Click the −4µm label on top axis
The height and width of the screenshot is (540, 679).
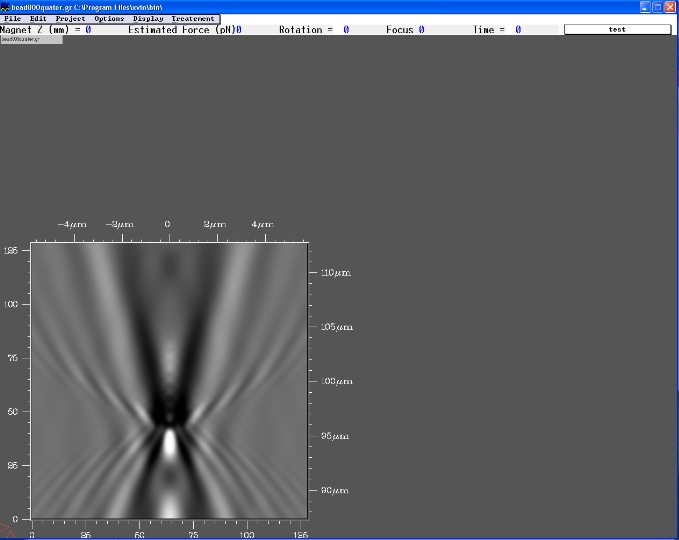[x=72, y=225]
